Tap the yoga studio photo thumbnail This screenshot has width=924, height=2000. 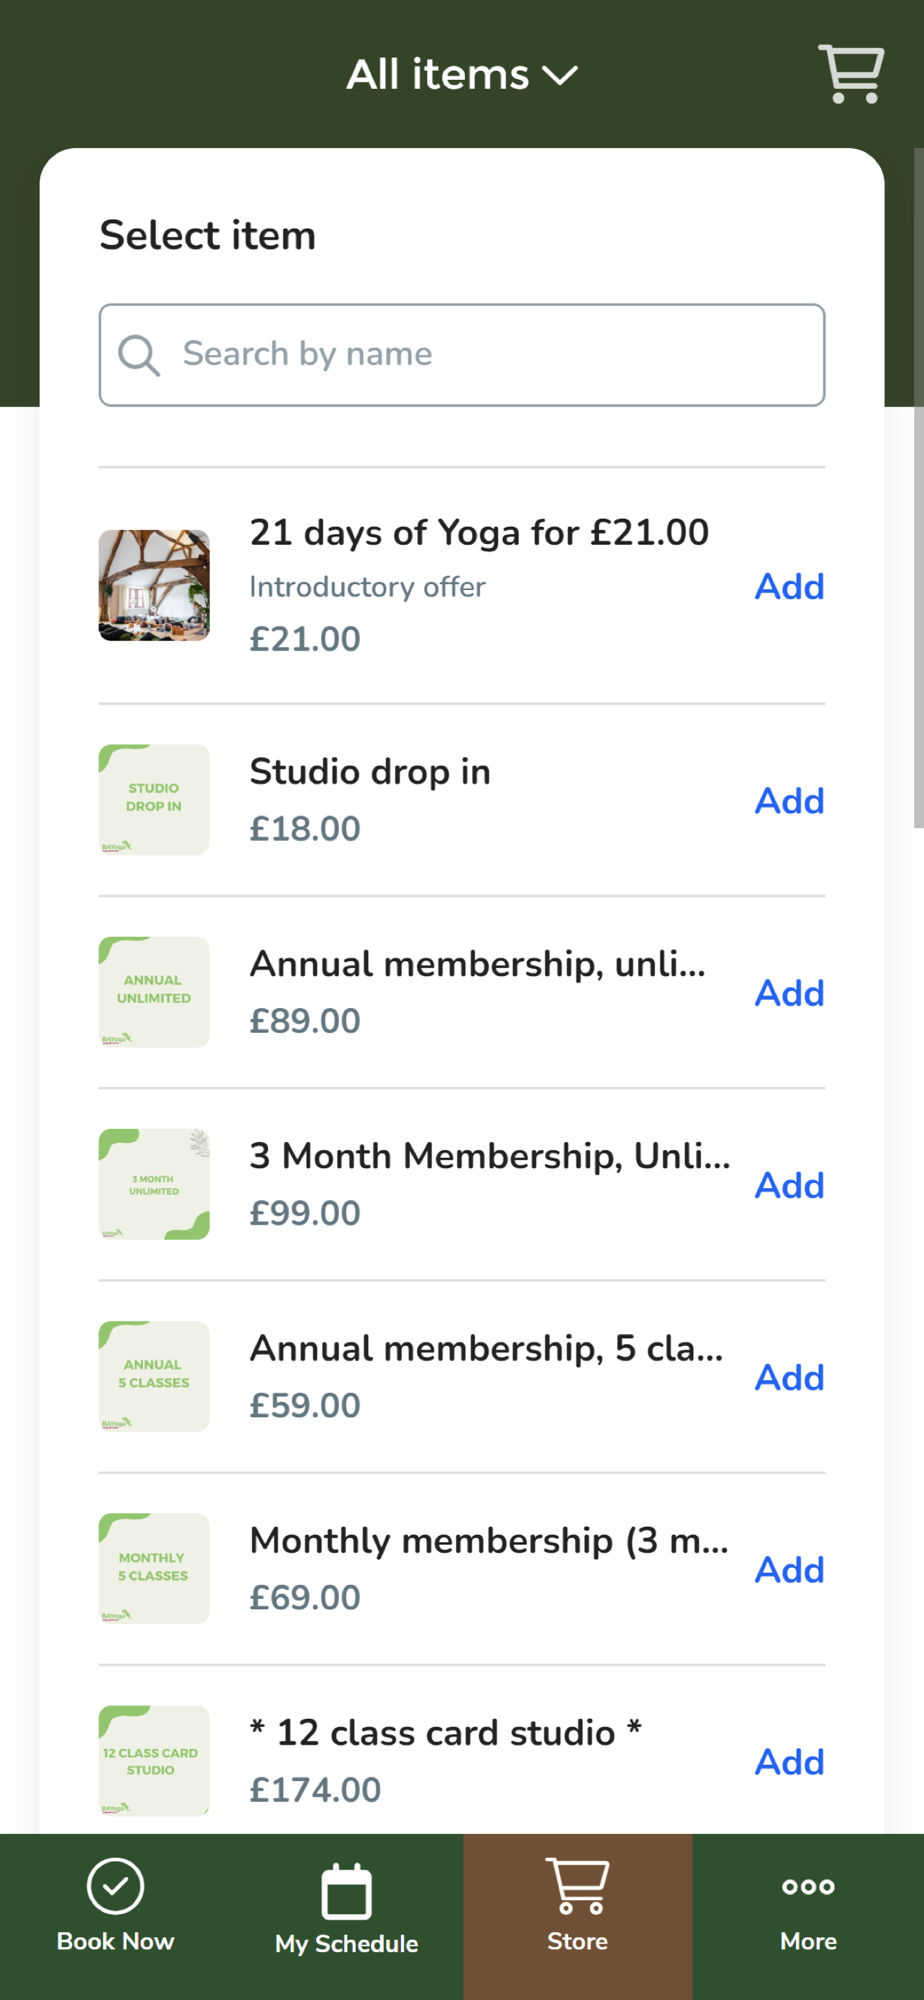154,585
